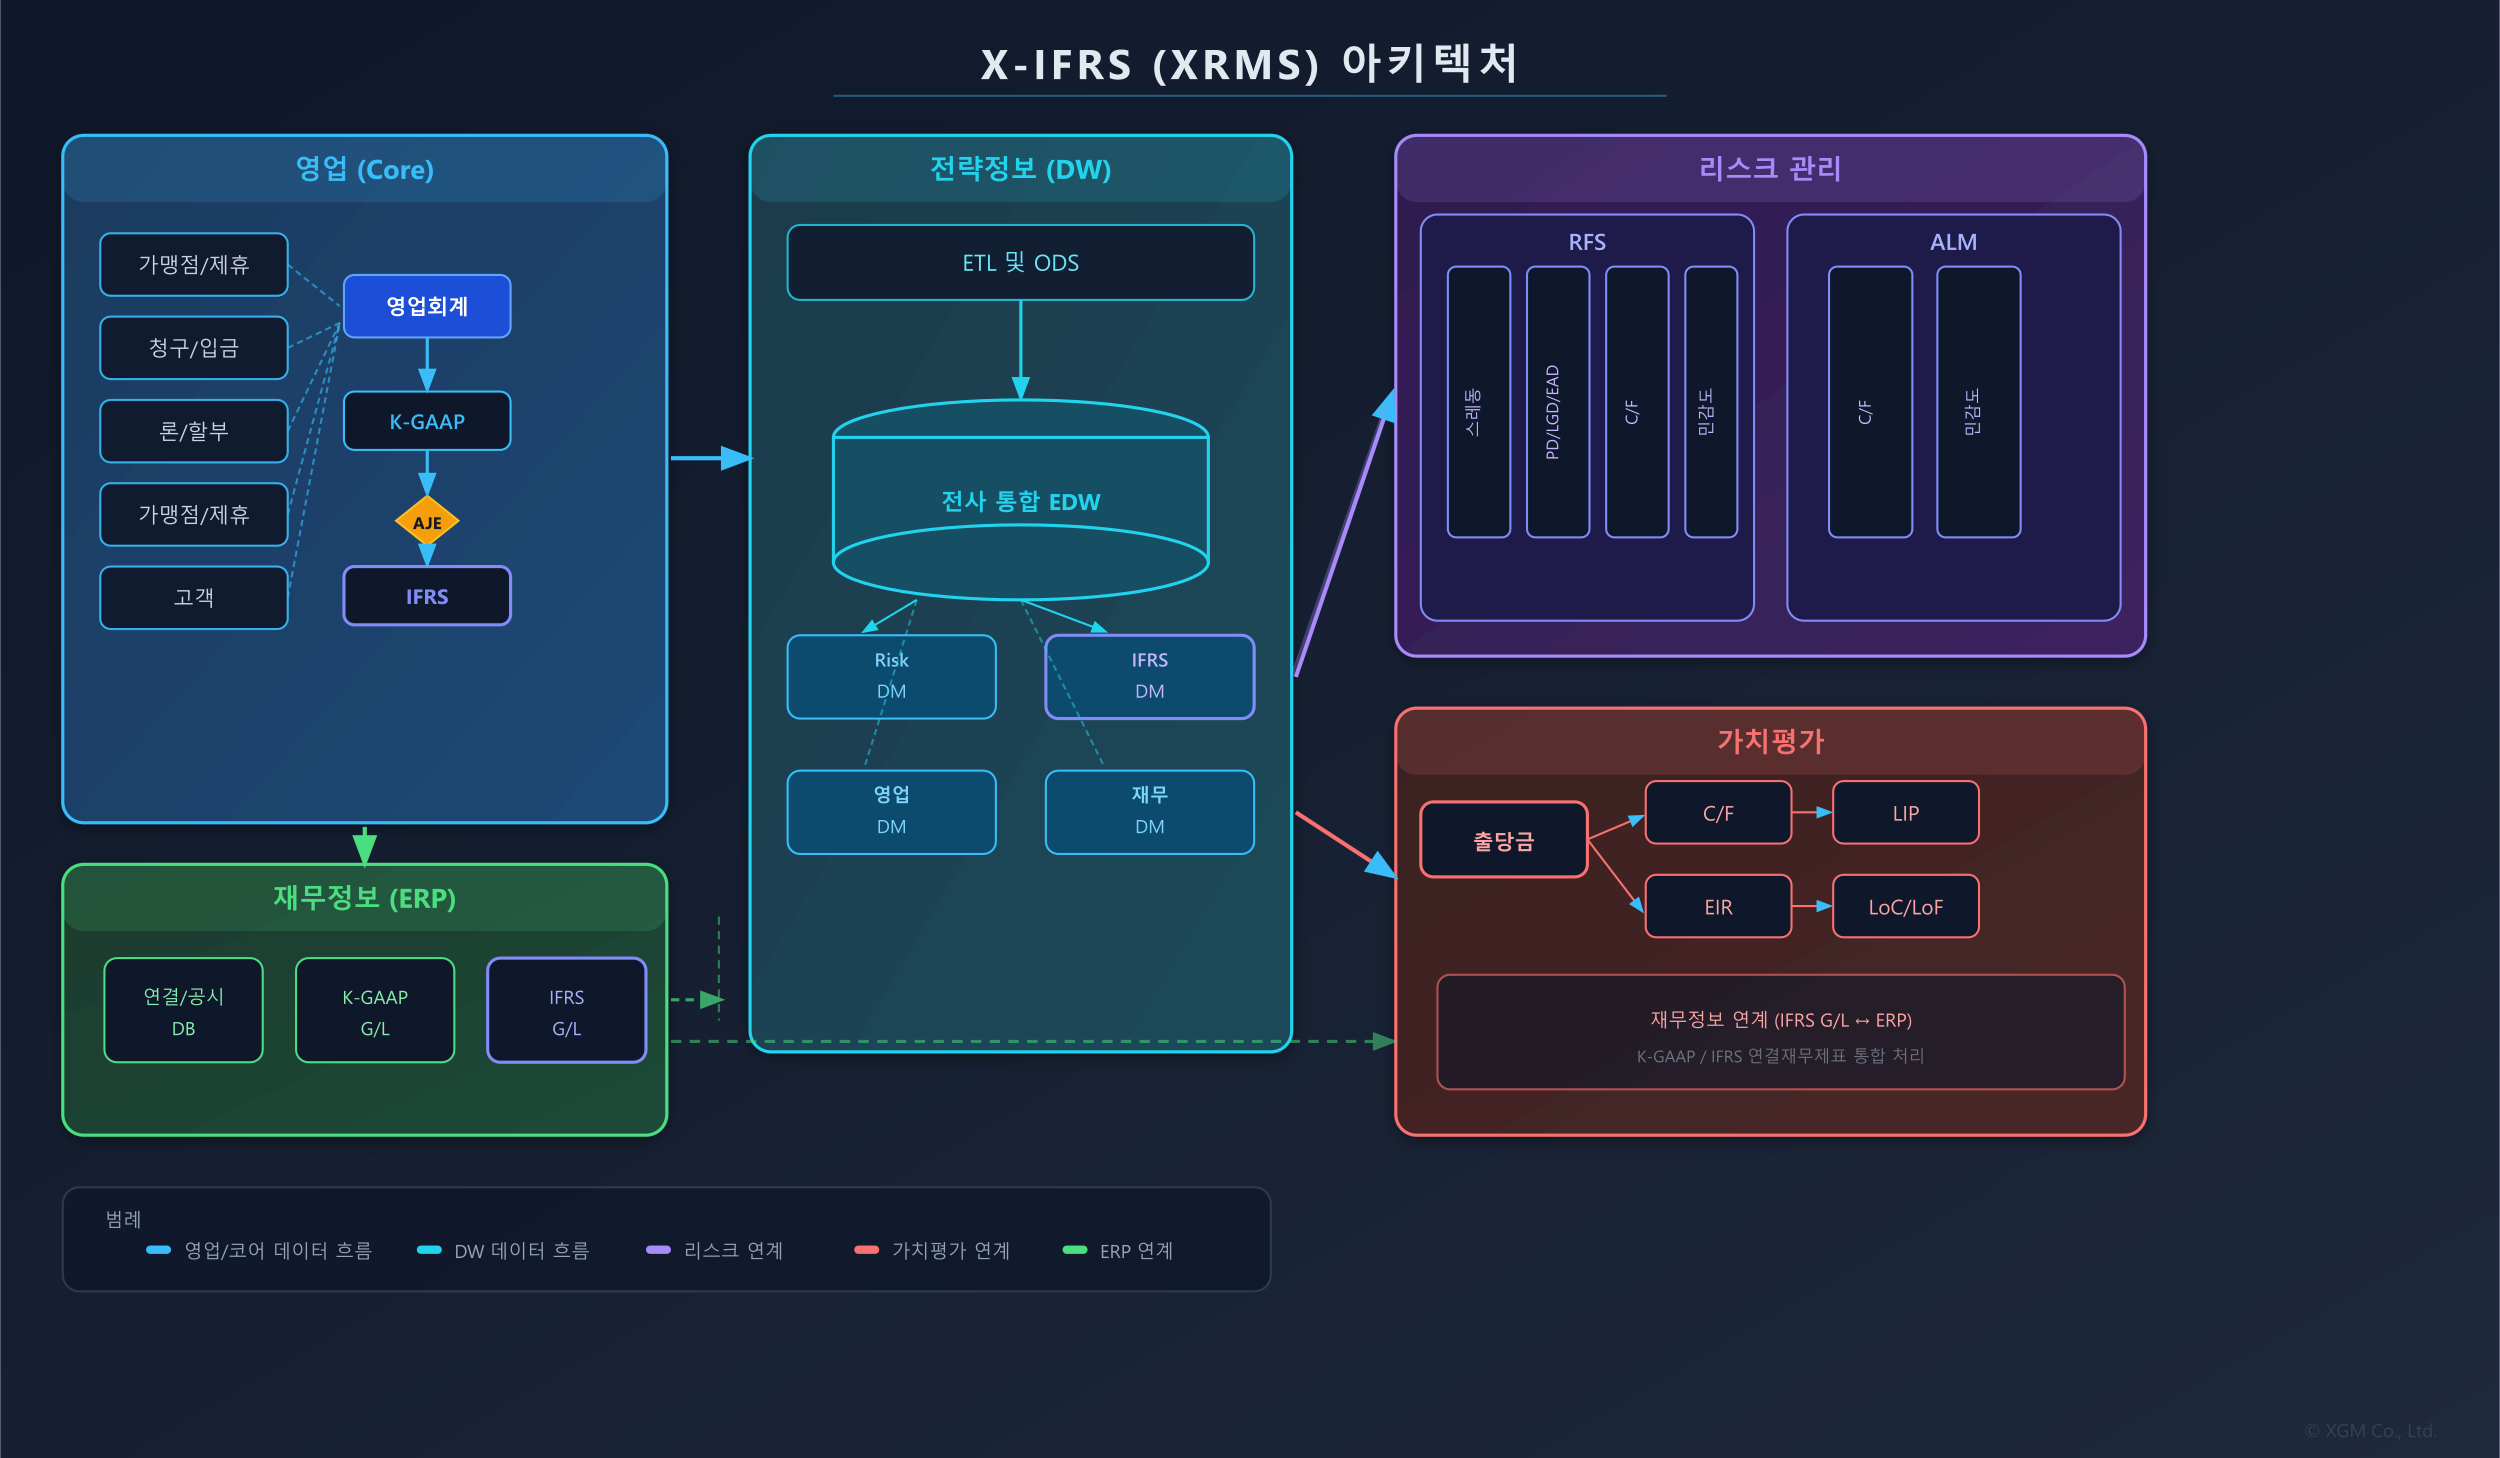Screen dimensions: 2500x1458
Task: Click the 재무 DM node
Action: [1149, 811]
